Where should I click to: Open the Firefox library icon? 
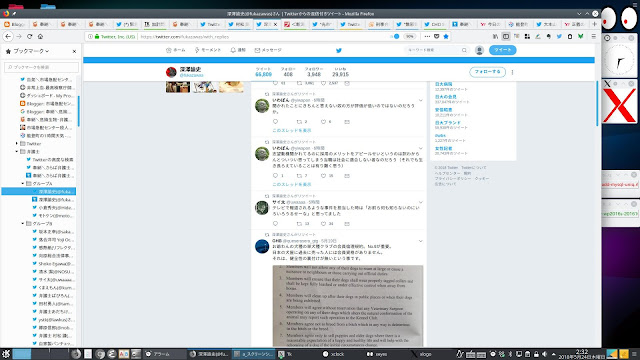click(x=495, y=36)
